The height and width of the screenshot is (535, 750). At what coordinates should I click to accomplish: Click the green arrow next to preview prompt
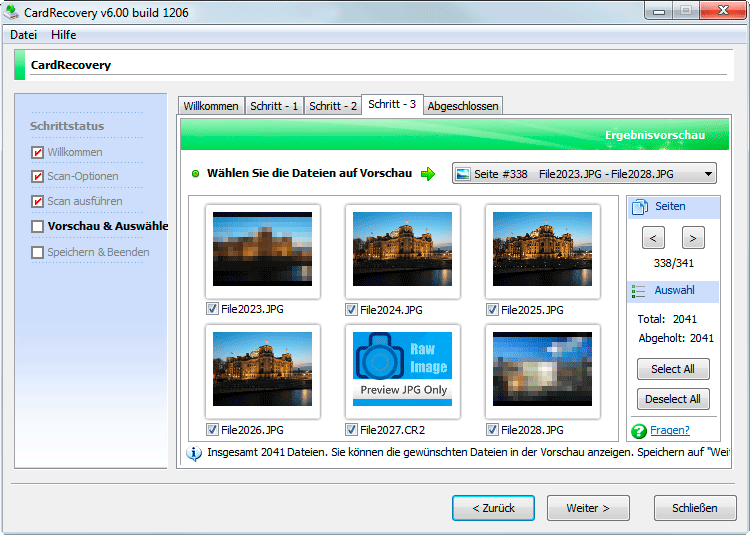[x=428, y=174]
